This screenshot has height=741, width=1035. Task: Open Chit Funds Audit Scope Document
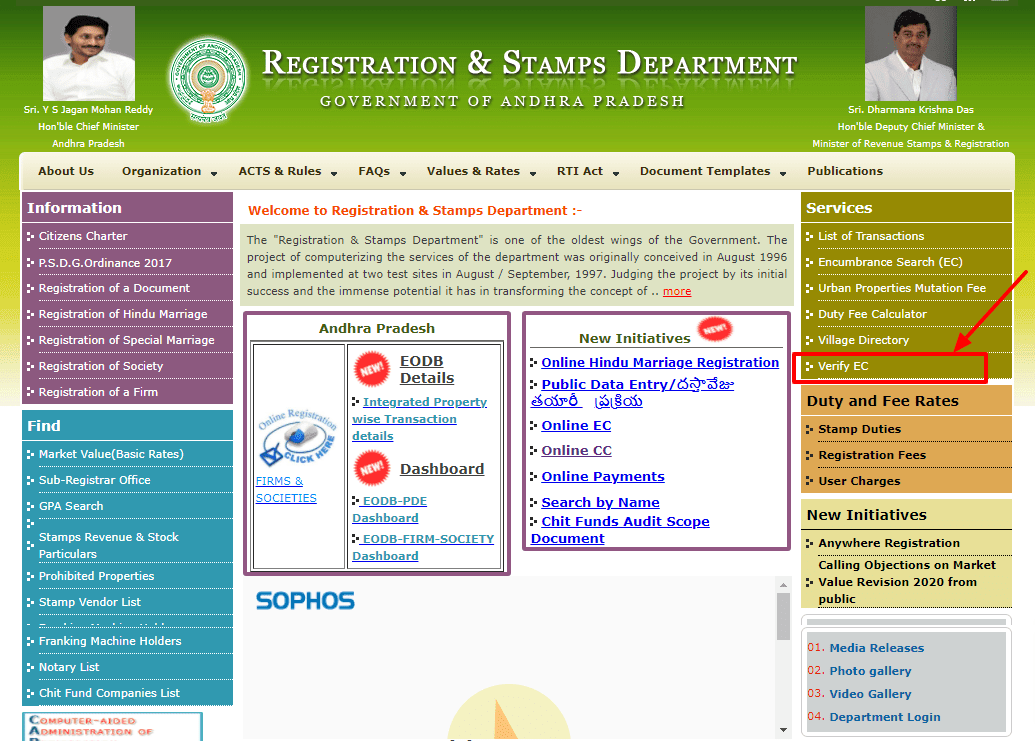(x=620, y=530)
